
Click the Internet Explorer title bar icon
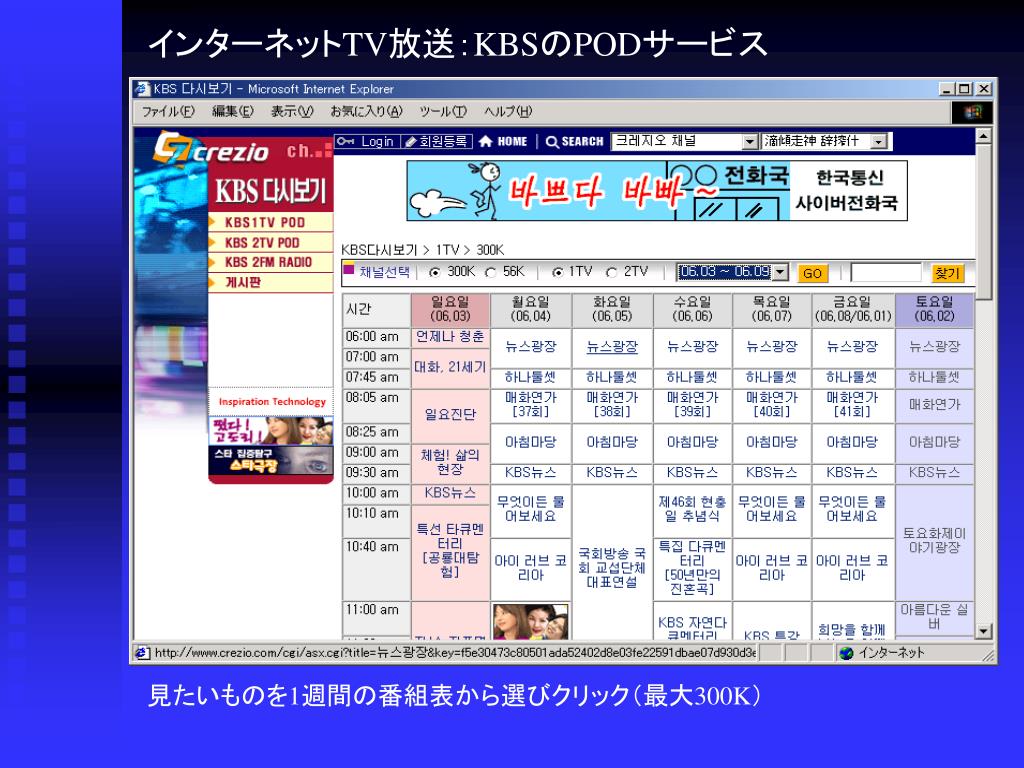point(142,89)
